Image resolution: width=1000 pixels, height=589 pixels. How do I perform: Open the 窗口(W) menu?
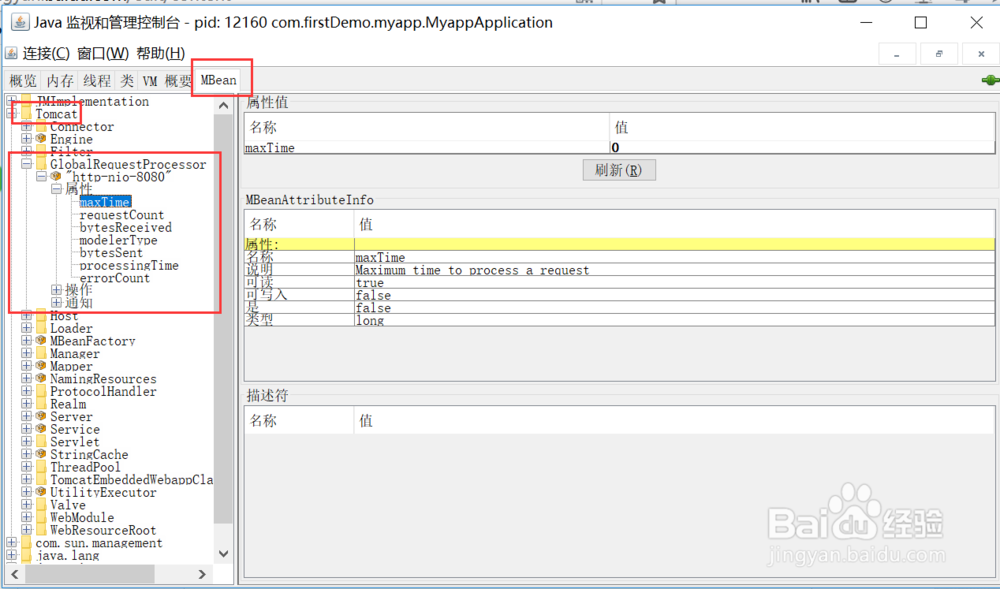[103, 53]
